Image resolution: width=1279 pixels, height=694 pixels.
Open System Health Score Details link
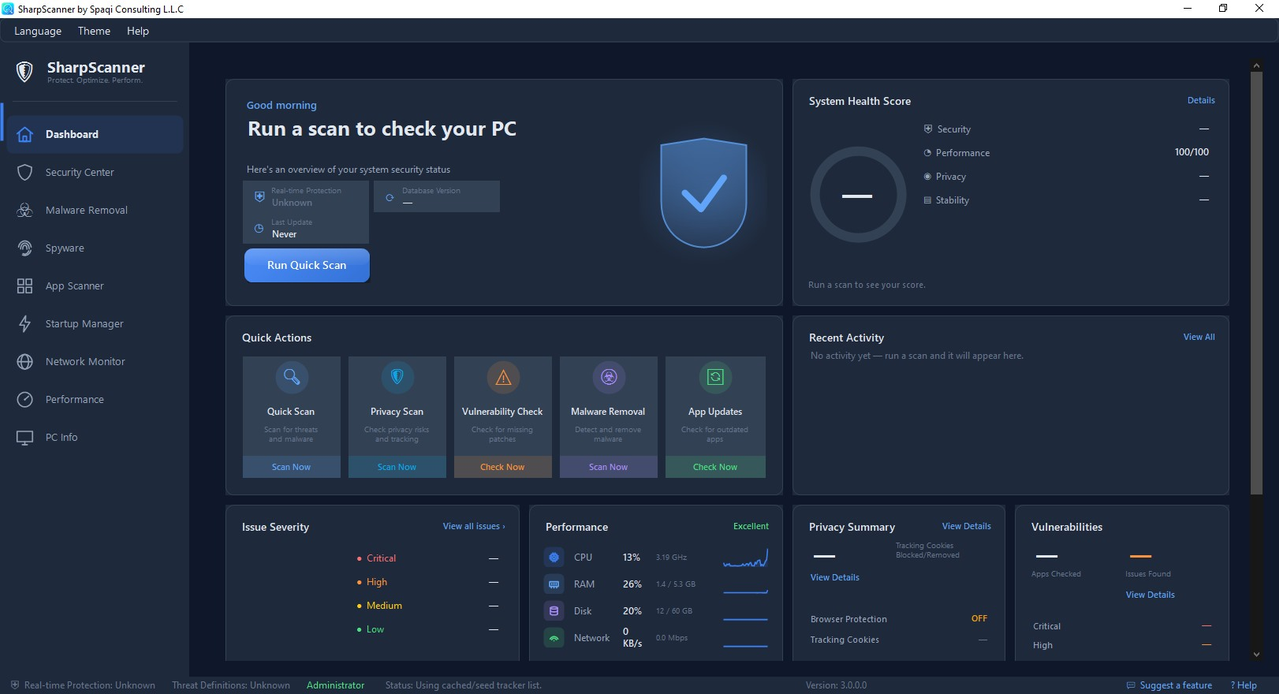click(x=1201, y=100)
